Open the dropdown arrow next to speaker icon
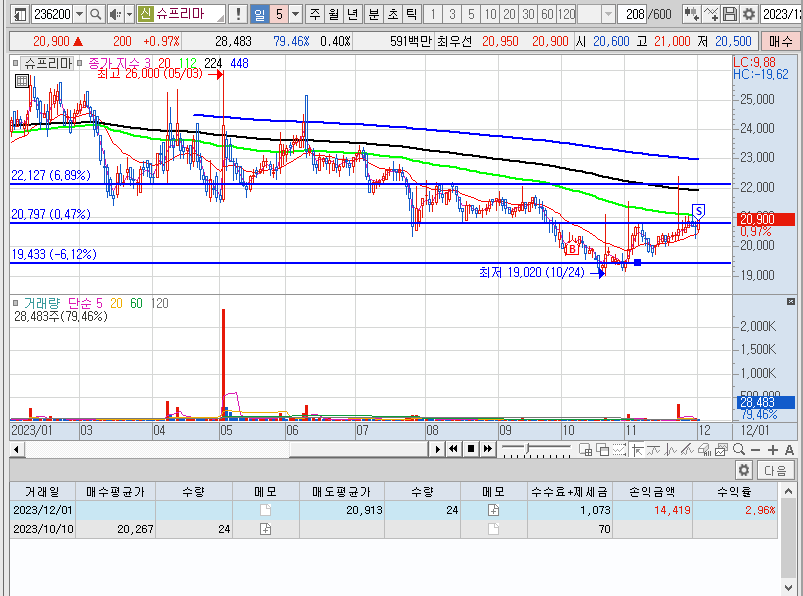The image size is (803, 596). [x=129, y=14]
